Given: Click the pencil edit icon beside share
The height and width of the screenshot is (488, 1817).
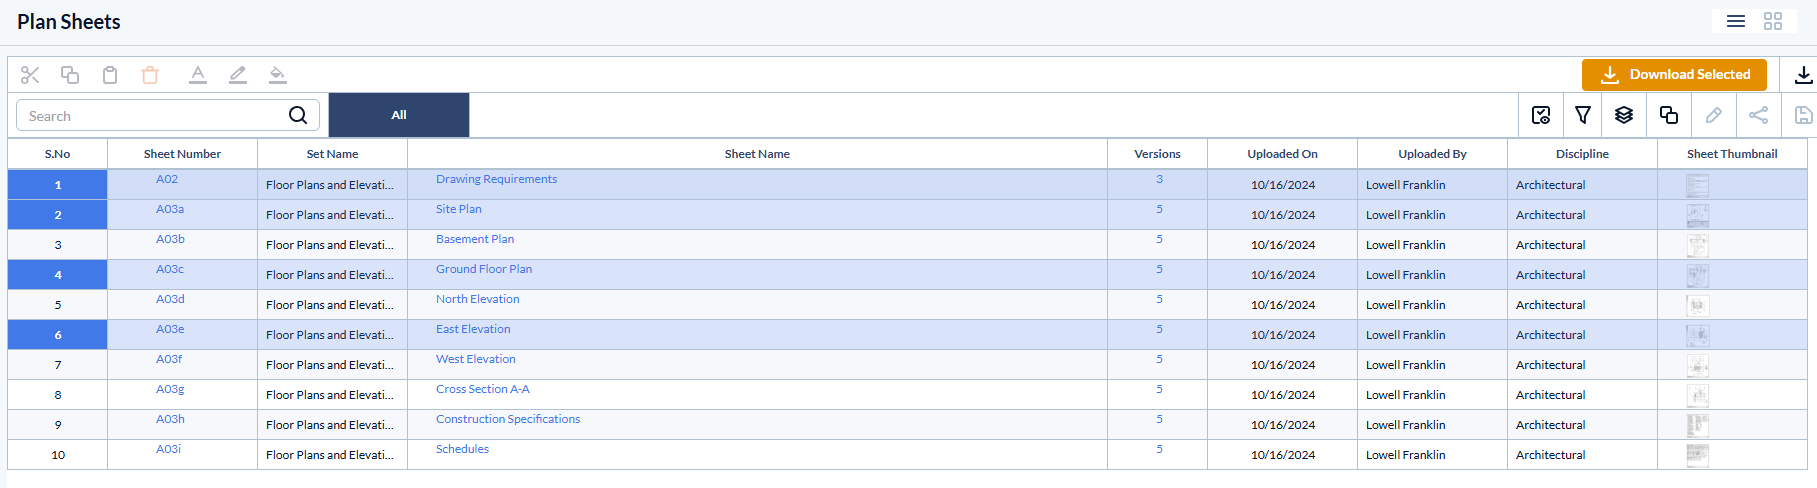Looking at the screenshot, I should (x=1714, y=115).
